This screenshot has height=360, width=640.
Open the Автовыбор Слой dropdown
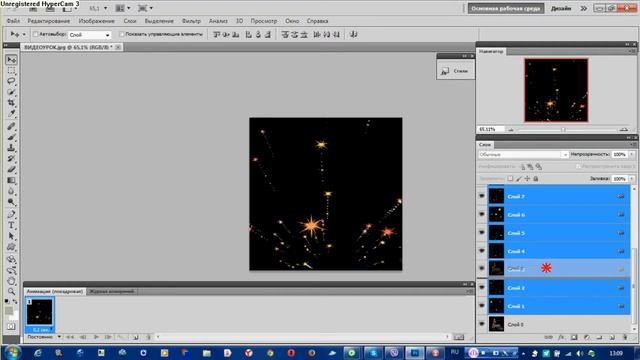coord(89,35)
